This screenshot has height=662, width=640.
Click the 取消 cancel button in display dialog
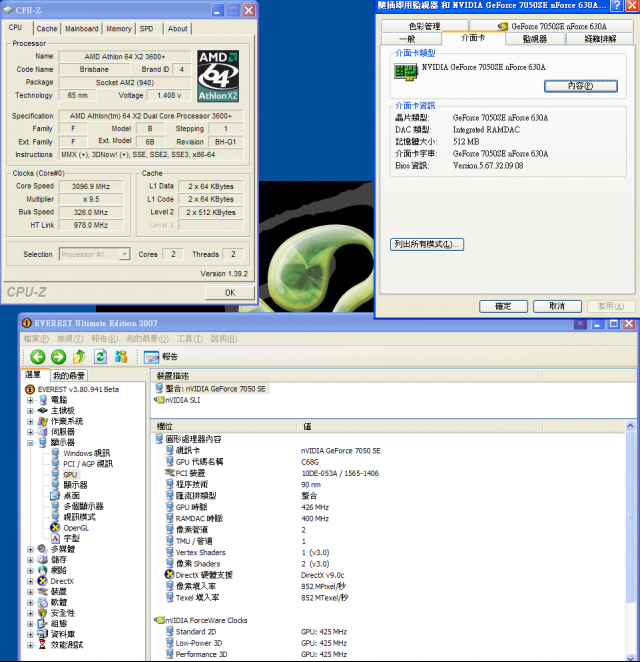(x=557, y=306)
